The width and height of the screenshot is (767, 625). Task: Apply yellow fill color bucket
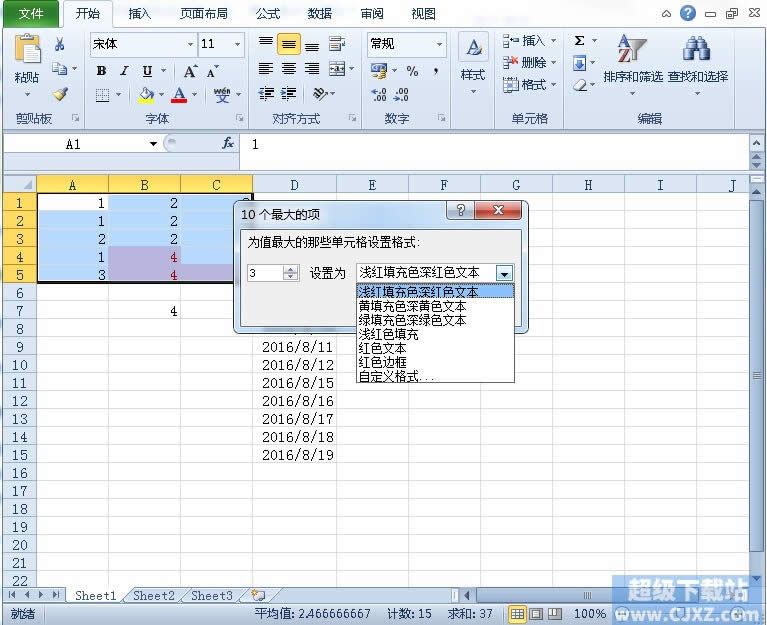[146, 95]
